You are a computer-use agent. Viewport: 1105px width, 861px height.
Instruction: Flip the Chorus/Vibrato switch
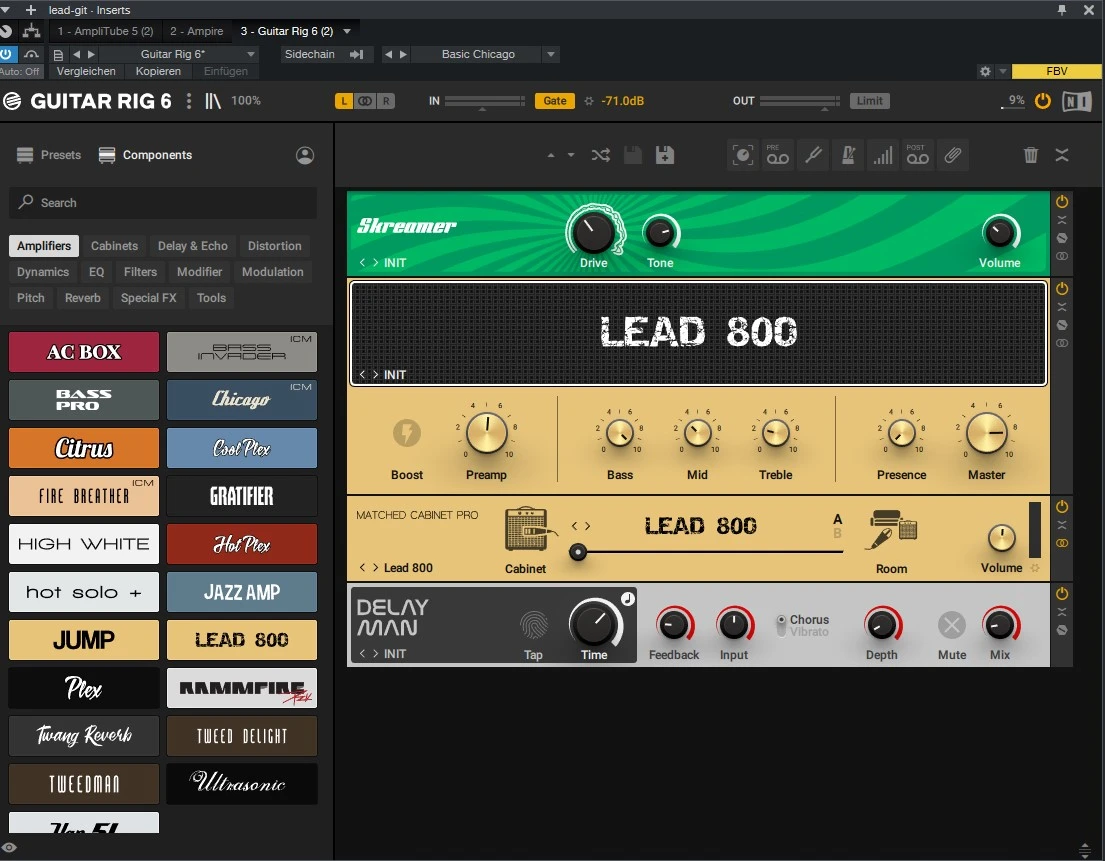[x=781, y=625]
